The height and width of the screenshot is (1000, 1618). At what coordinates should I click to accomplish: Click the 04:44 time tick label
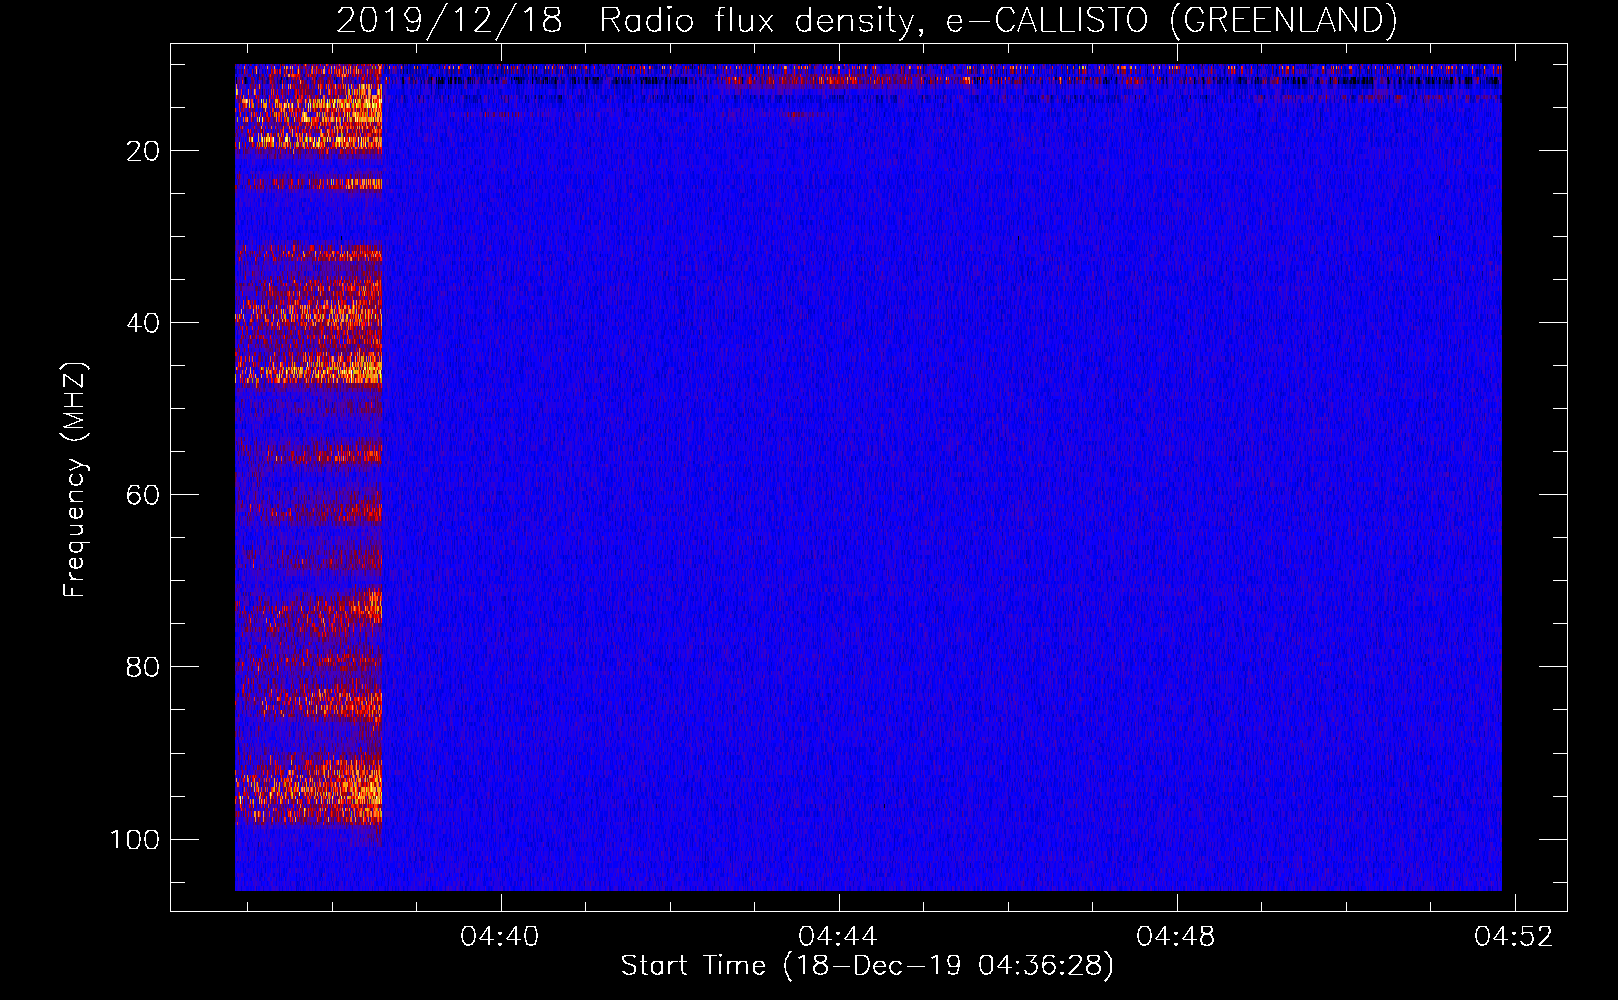838,936
